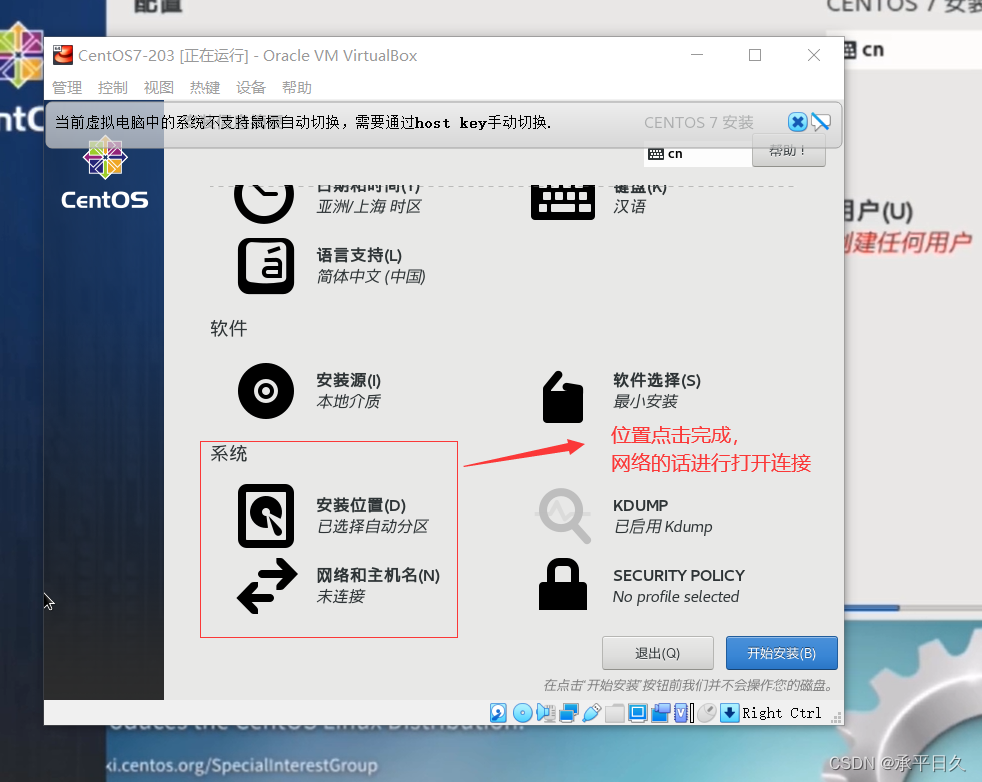Open the 设备 menu

251,88
